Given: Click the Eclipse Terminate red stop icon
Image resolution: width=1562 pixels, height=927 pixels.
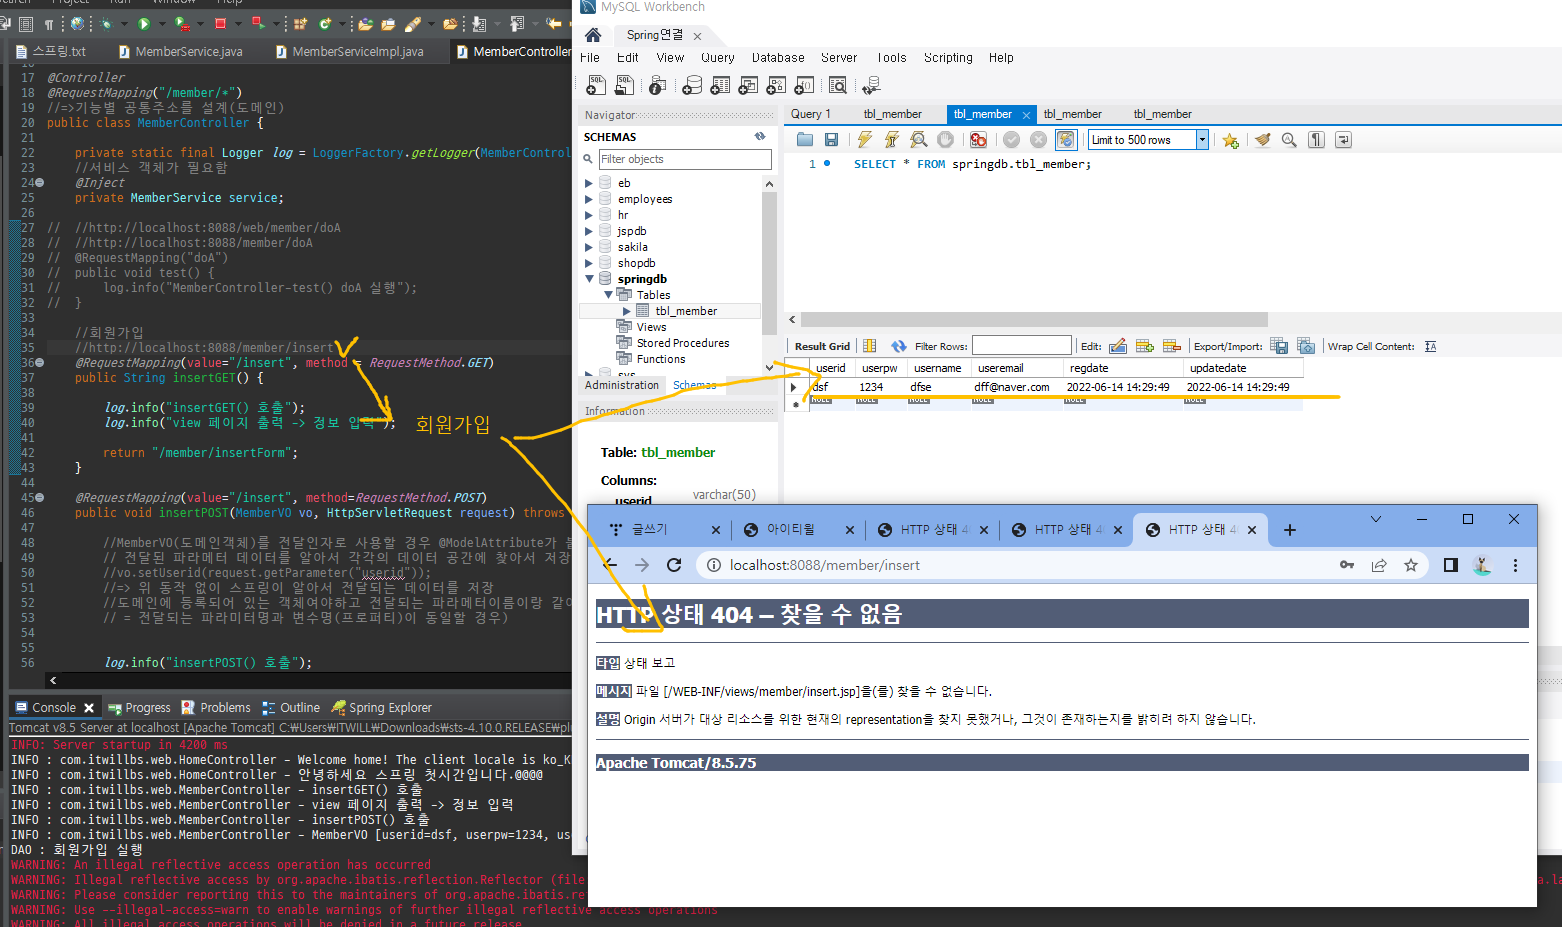Looking at the screenshot, I should tap(221, 23).
